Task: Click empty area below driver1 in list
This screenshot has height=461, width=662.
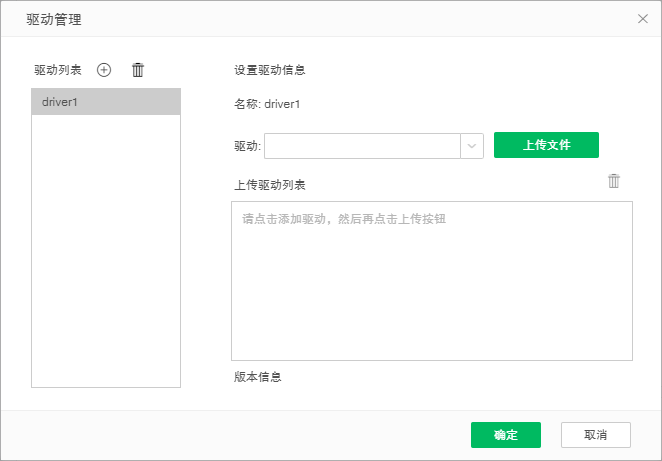Action: click(x=106, y=250)
